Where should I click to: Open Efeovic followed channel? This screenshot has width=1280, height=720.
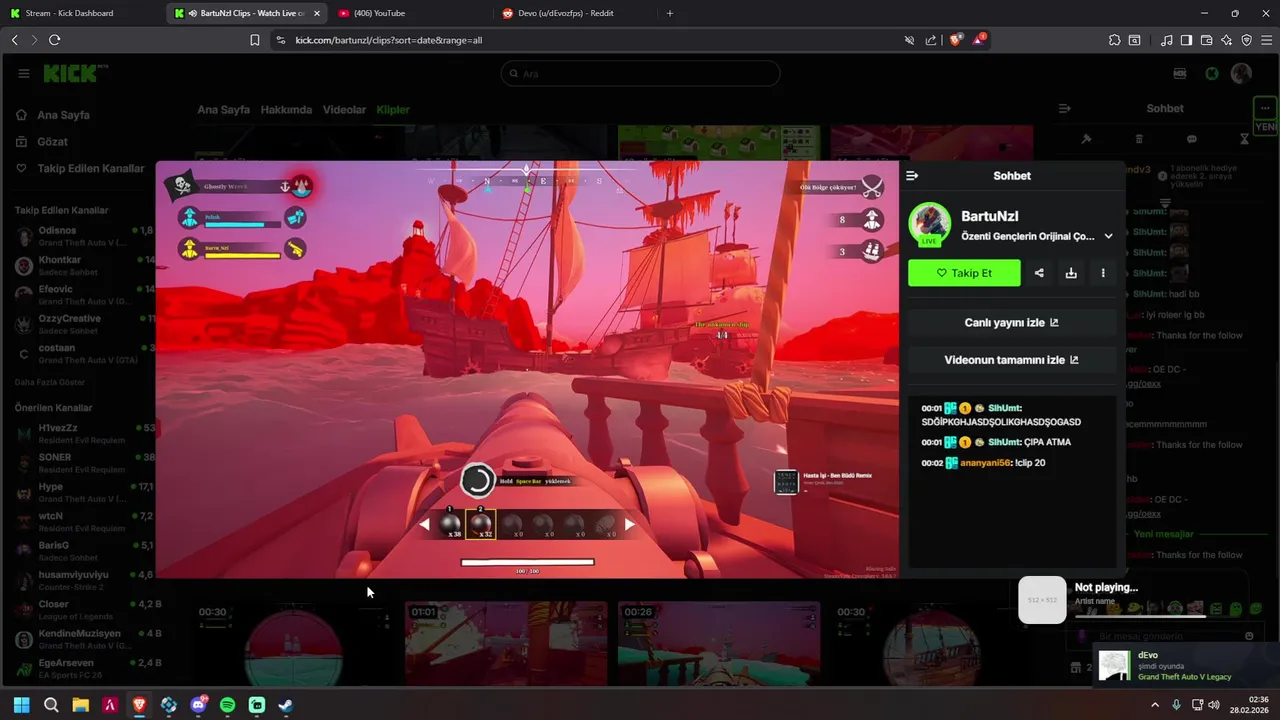[x=84, y=294]
